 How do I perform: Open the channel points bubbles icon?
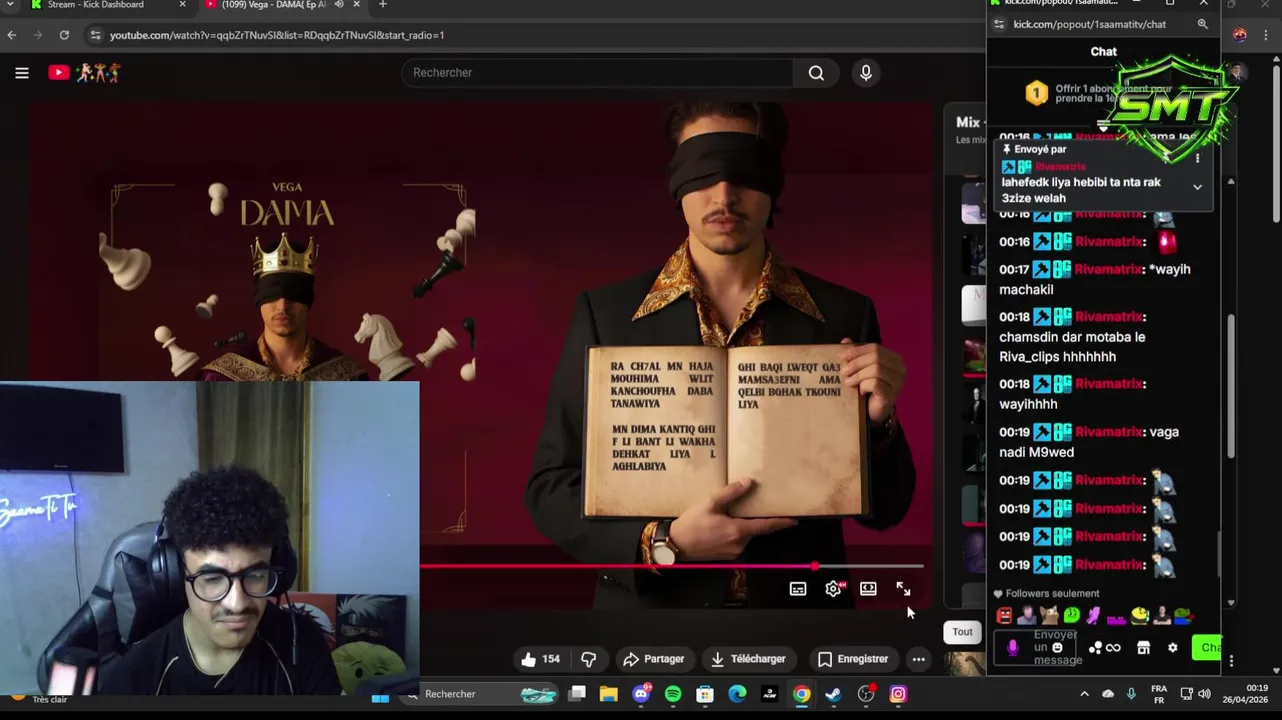pos(1095,648)
